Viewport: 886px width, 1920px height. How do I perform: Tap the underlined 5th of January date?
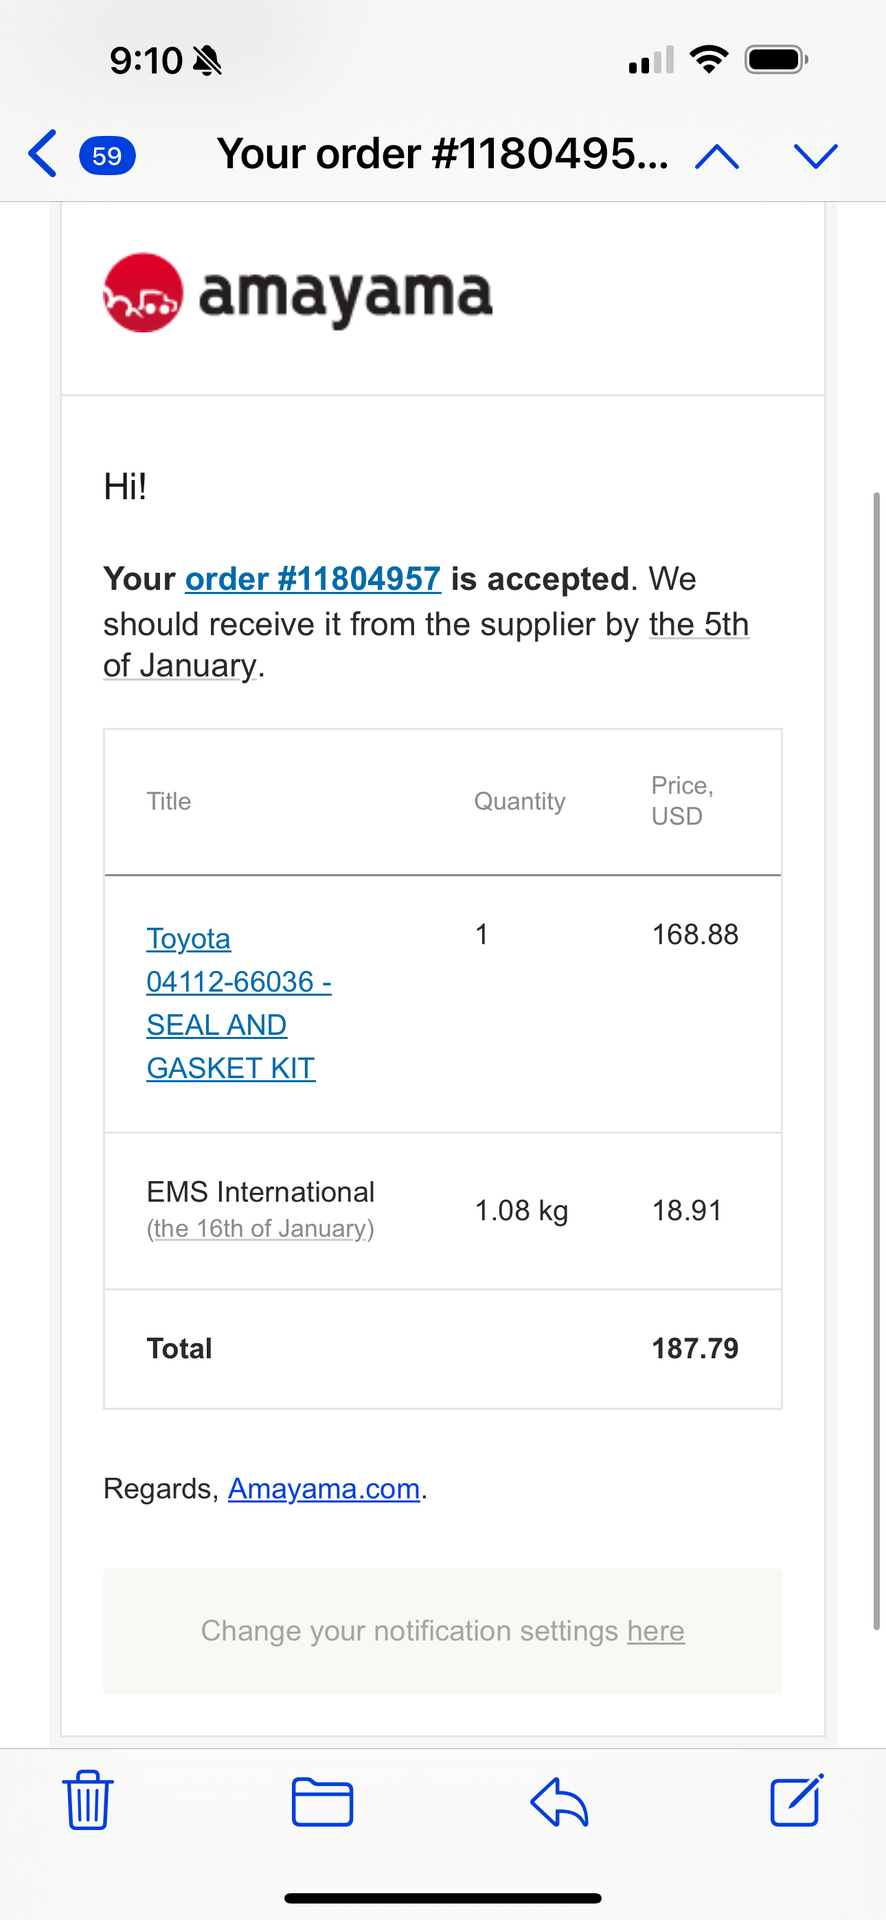(x=426, y=645)
